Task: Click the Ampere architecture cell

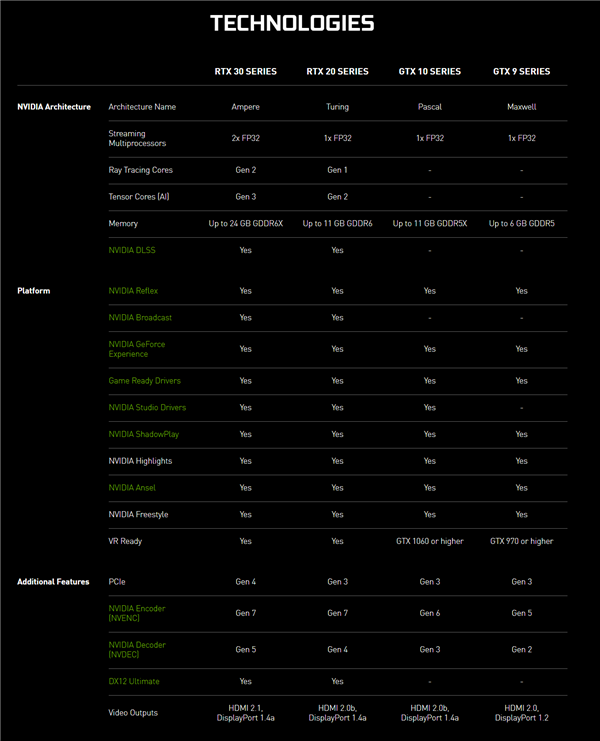Action: click(x=246, y=107)
